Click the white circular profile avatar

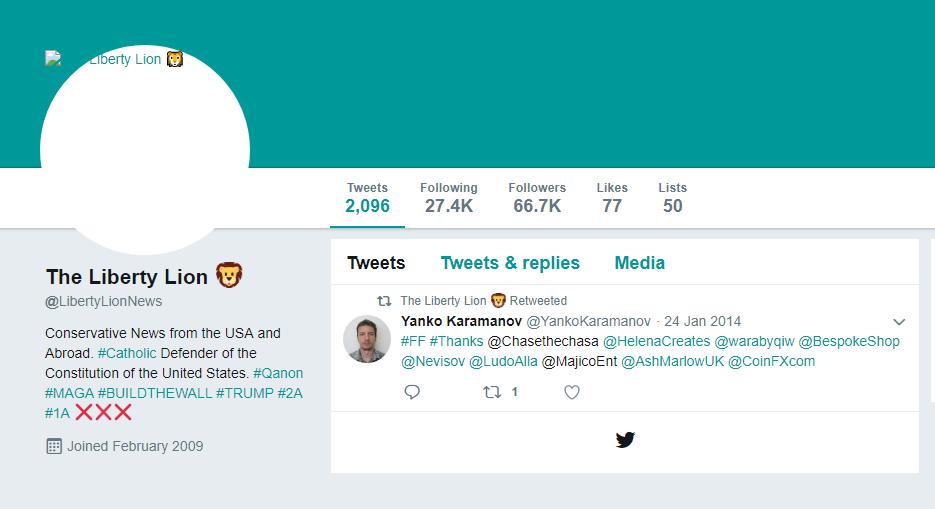pyautogui.click(x=145, y=150)
